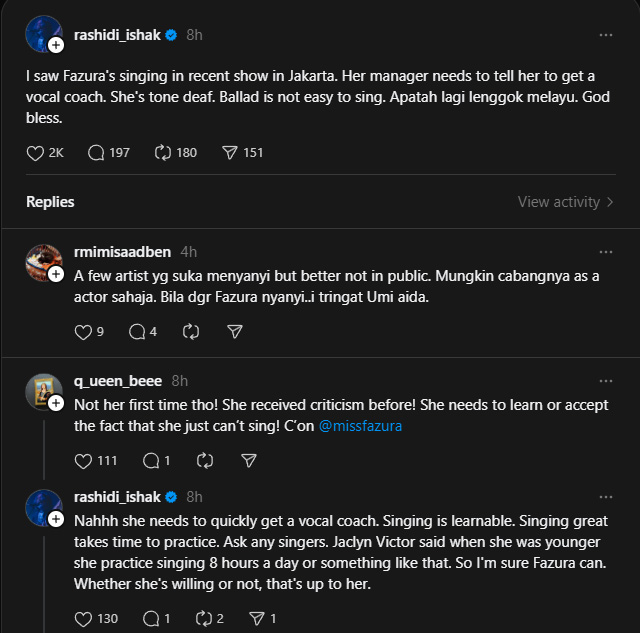Like the Jaclyn Victor reply with 130 likes

point(83,619)
